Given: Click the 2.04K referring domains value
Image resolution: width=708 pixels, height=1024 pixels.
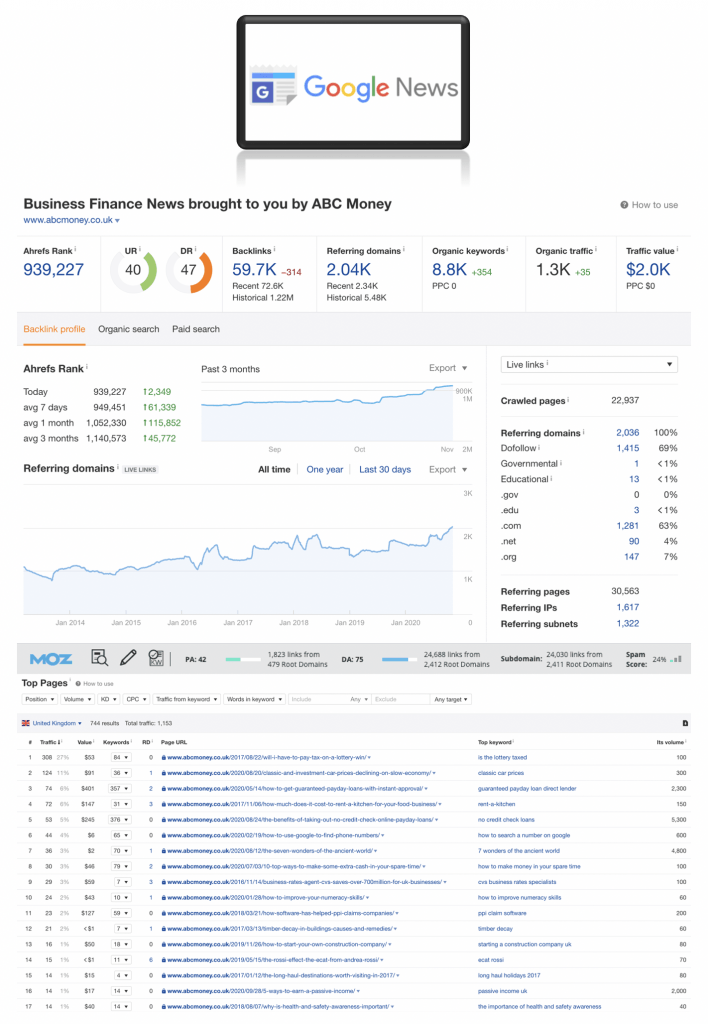Looking at the screenshot, I should 349,270.
